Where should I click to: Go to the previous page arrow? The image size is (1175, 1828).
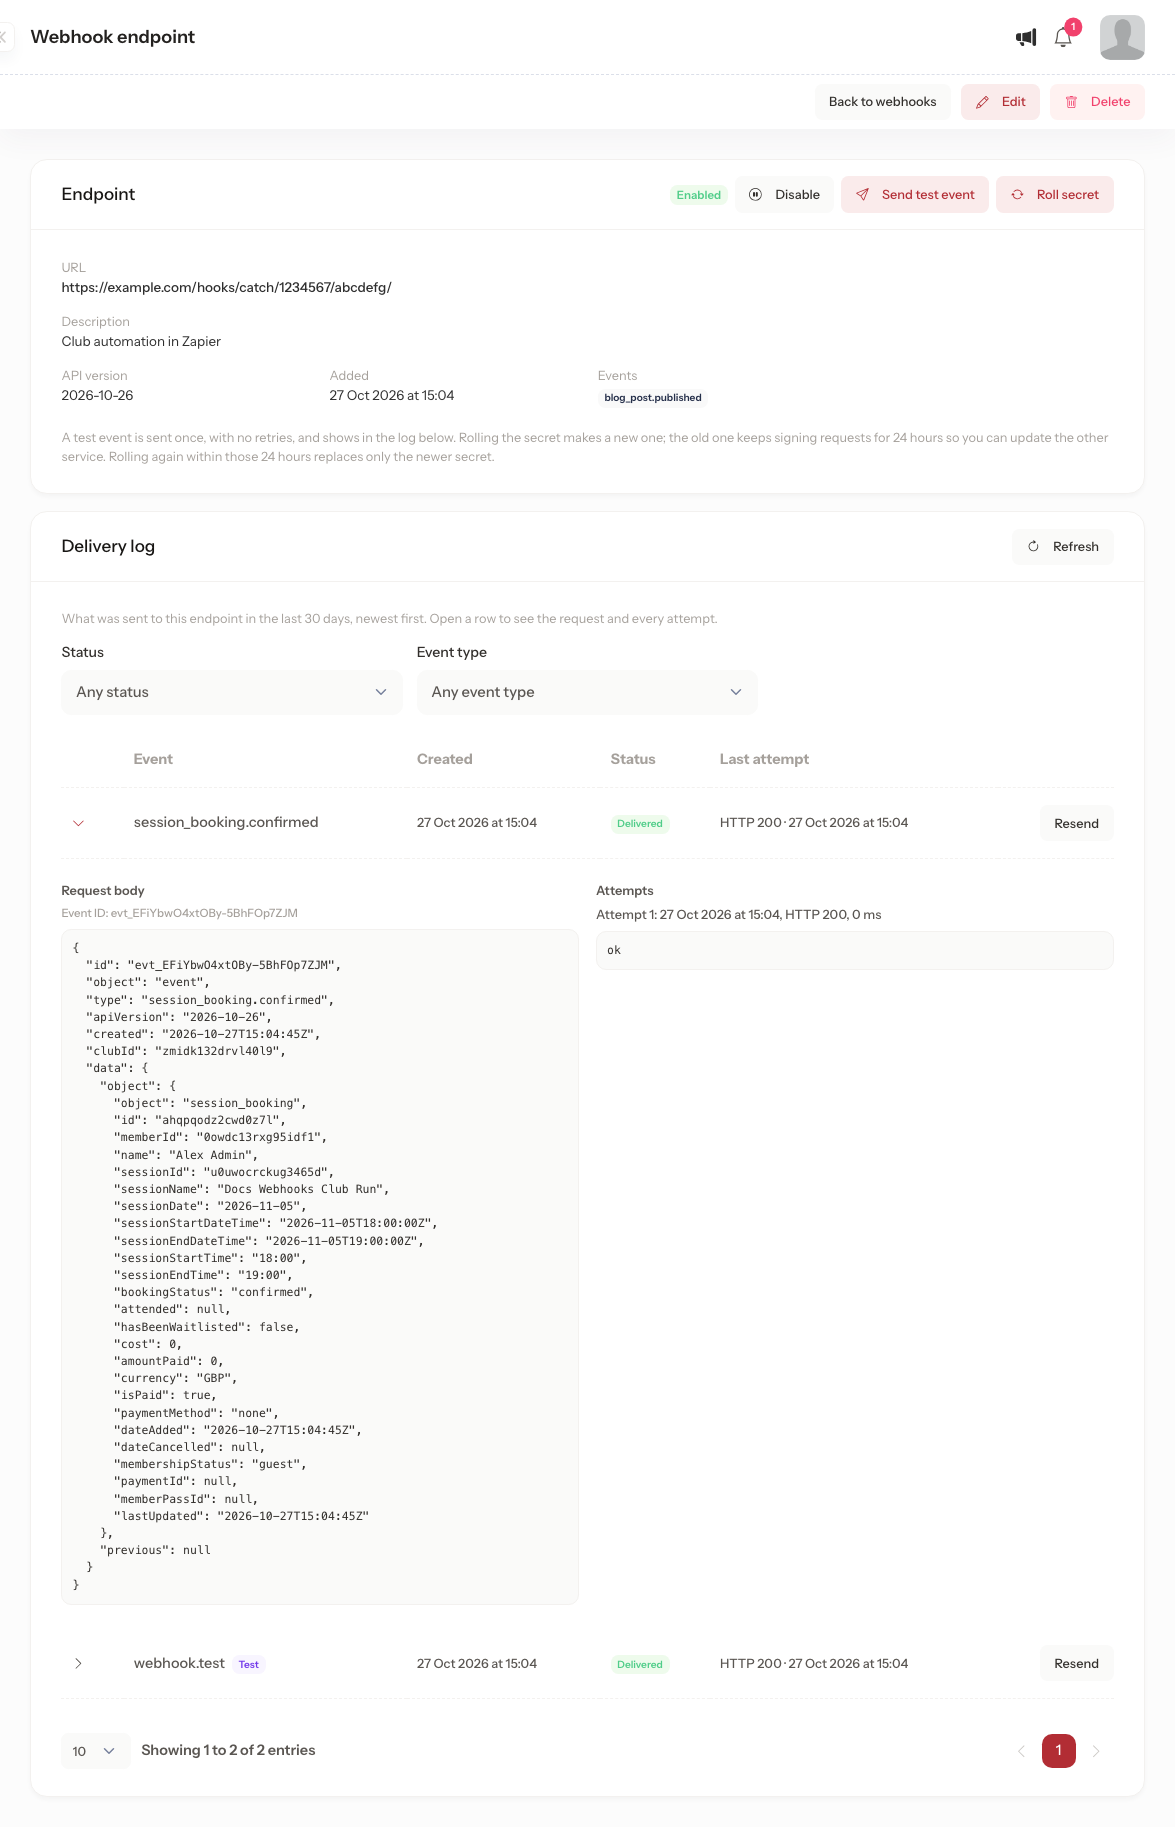click(x=1021, y=1751)
